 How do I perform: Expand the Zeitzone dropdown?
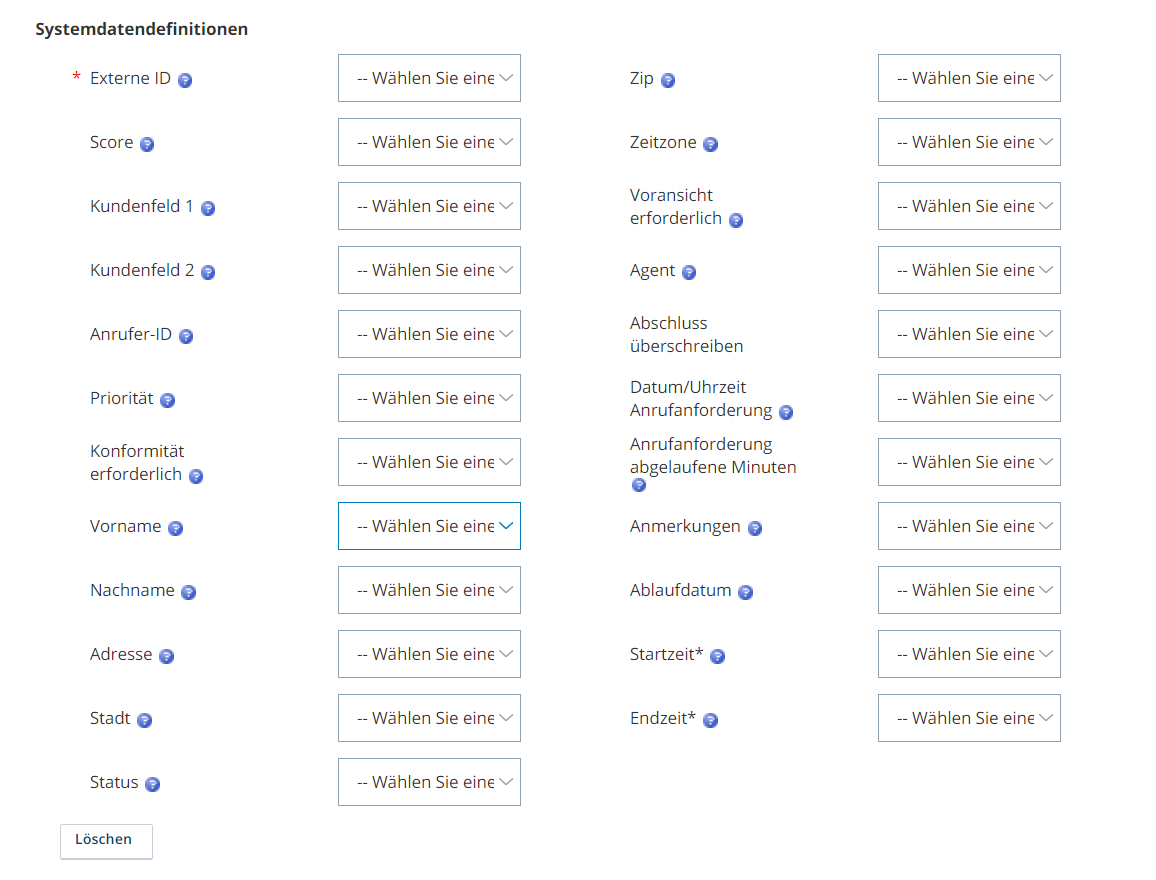[x=969, y=142]
